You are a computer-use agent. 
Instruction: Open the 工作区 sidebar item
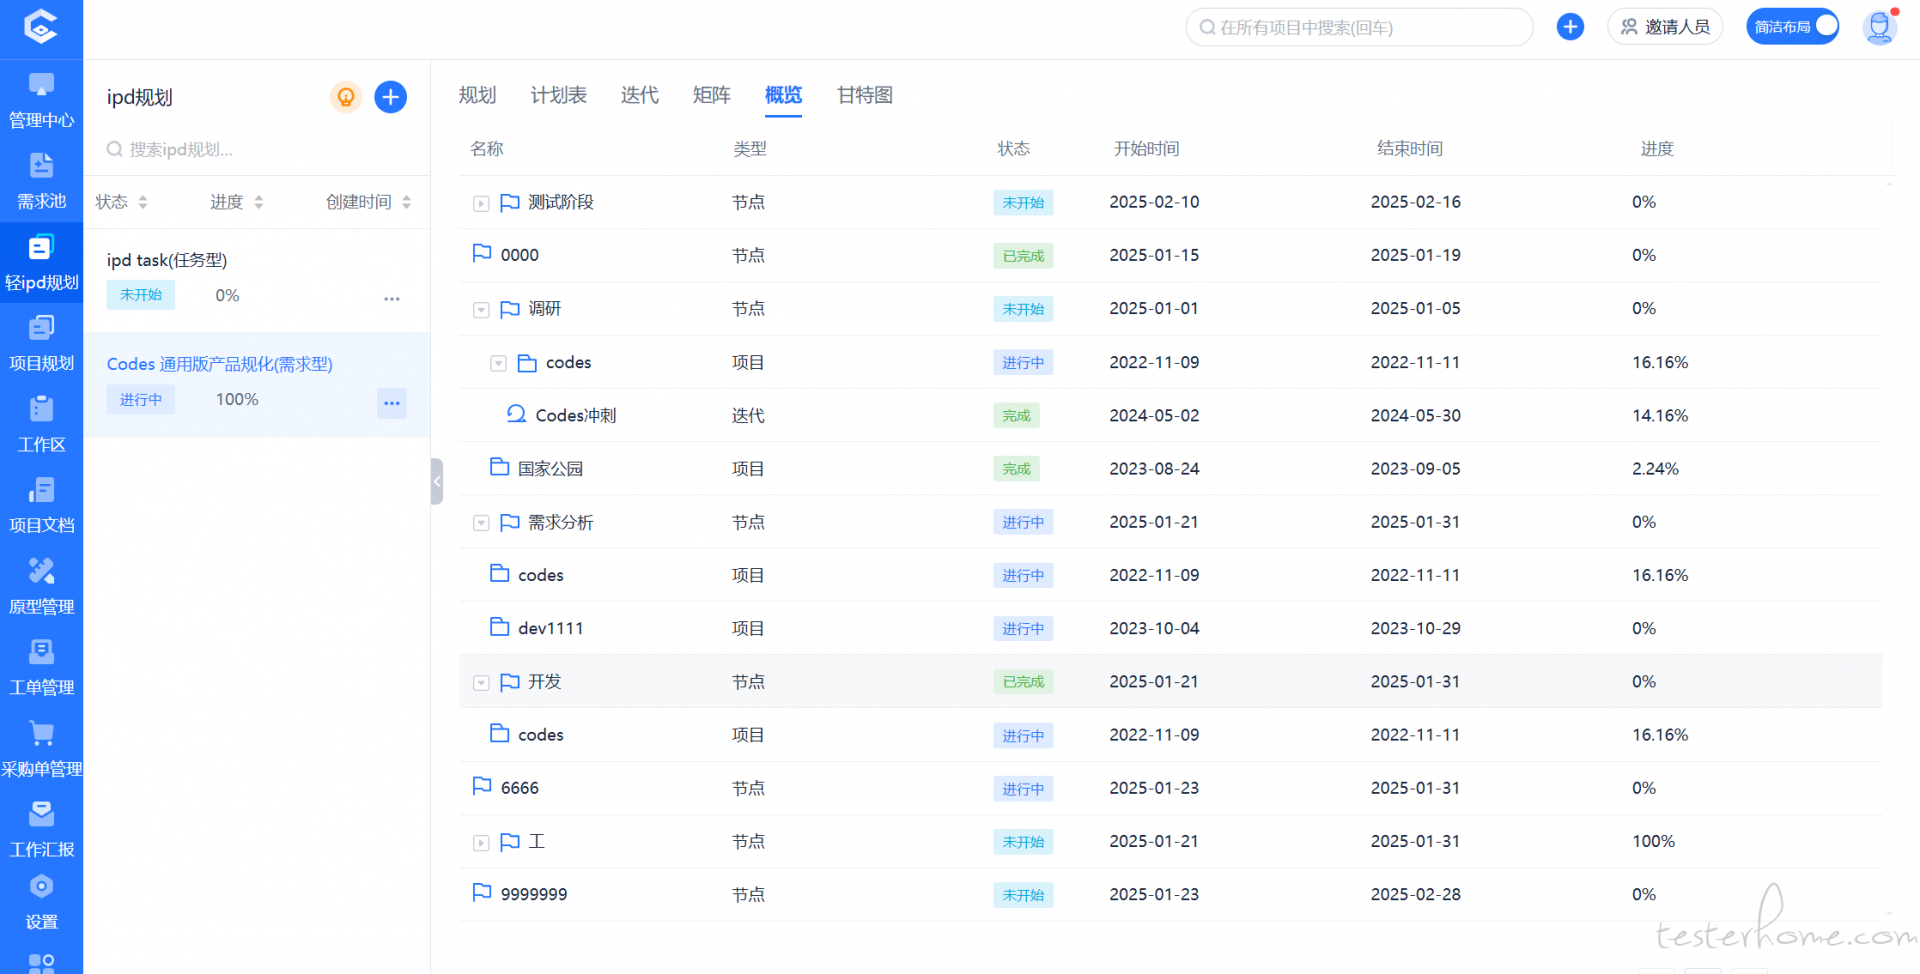41,424
